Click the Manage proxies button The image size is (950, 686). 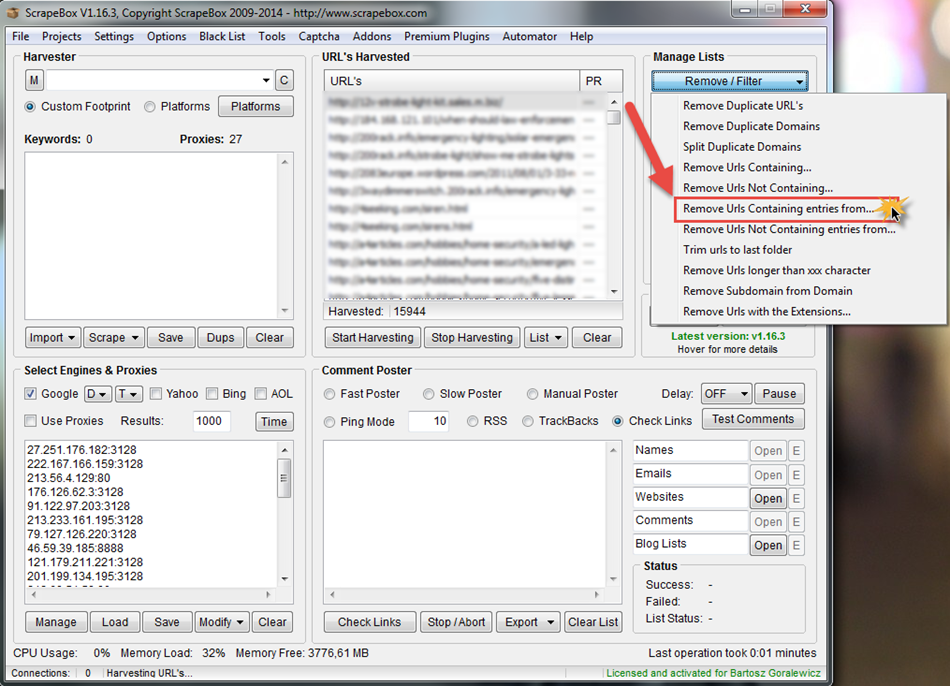point(56,622)
